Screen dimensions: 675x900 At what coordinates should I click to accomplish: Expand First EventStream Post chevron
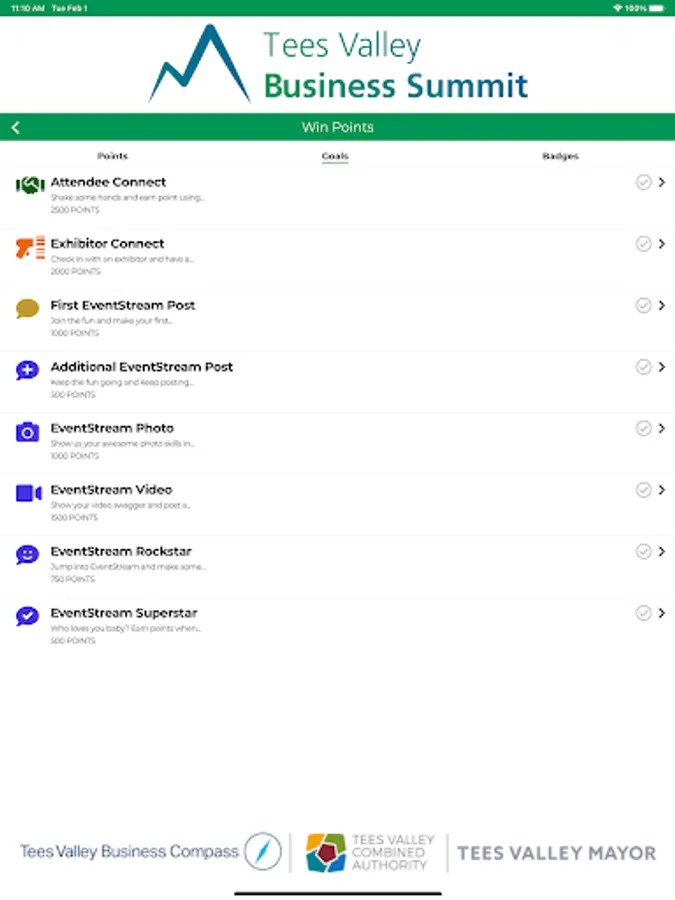(x=662, y=305)
